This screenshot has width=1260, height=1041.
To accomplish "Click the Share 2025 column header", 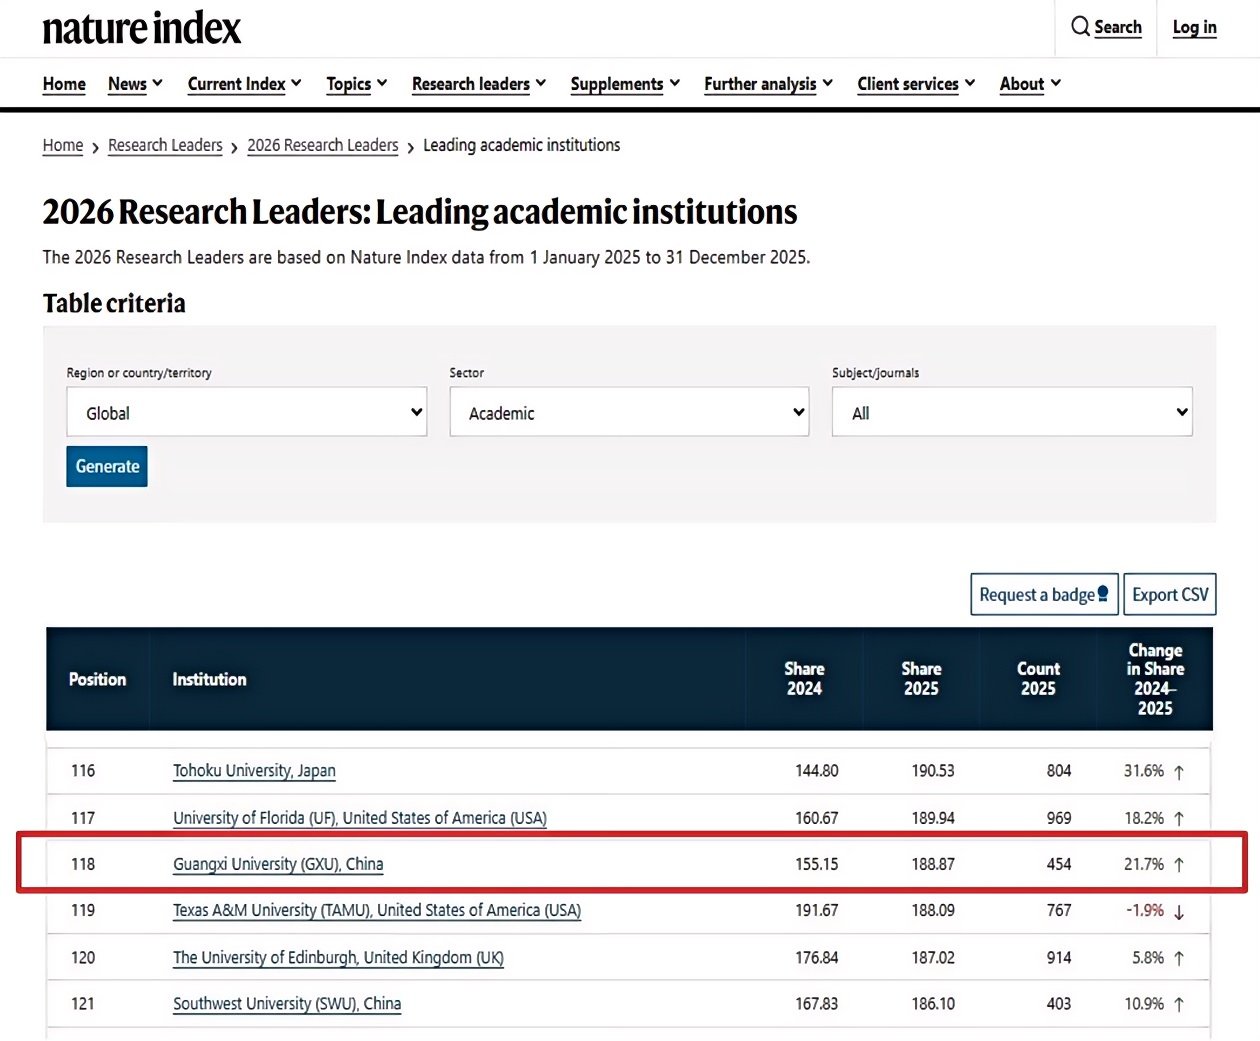I will [921, 679].
